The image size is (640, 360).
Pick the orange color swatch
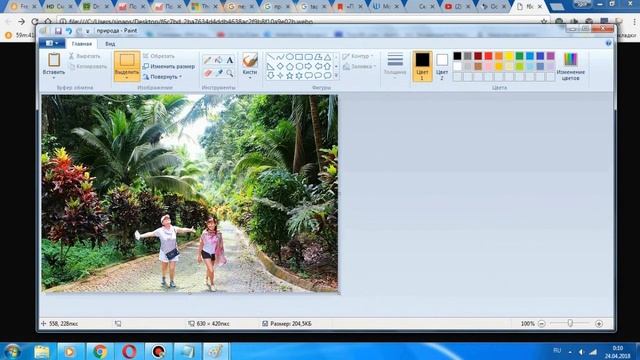(499, 56)
